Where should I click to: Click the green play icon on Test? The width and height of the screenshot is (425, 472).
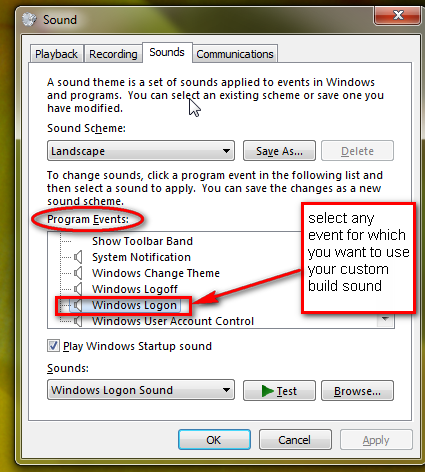268,391
